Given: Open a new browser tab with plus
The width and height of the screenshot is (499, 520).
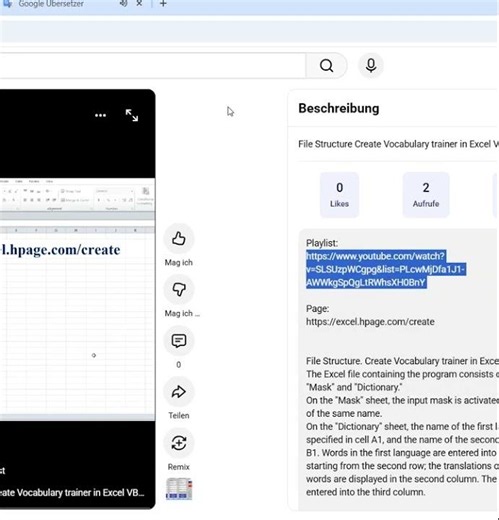Looking at the screenshot, I should 163,4.
